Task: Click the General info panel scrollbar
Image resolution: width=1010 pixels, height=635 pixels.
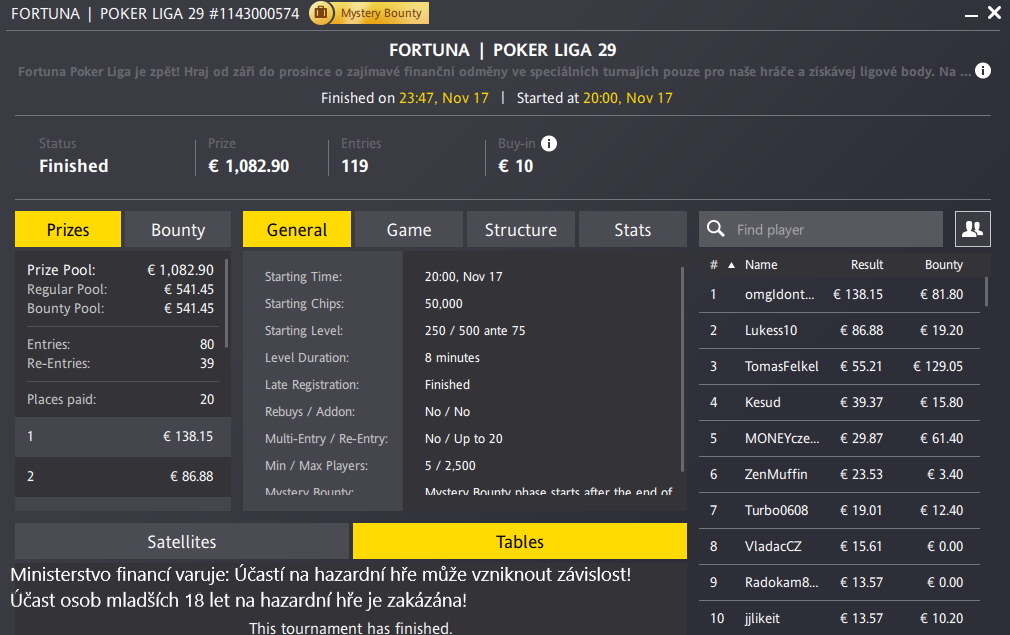Action: click(682, 369)
